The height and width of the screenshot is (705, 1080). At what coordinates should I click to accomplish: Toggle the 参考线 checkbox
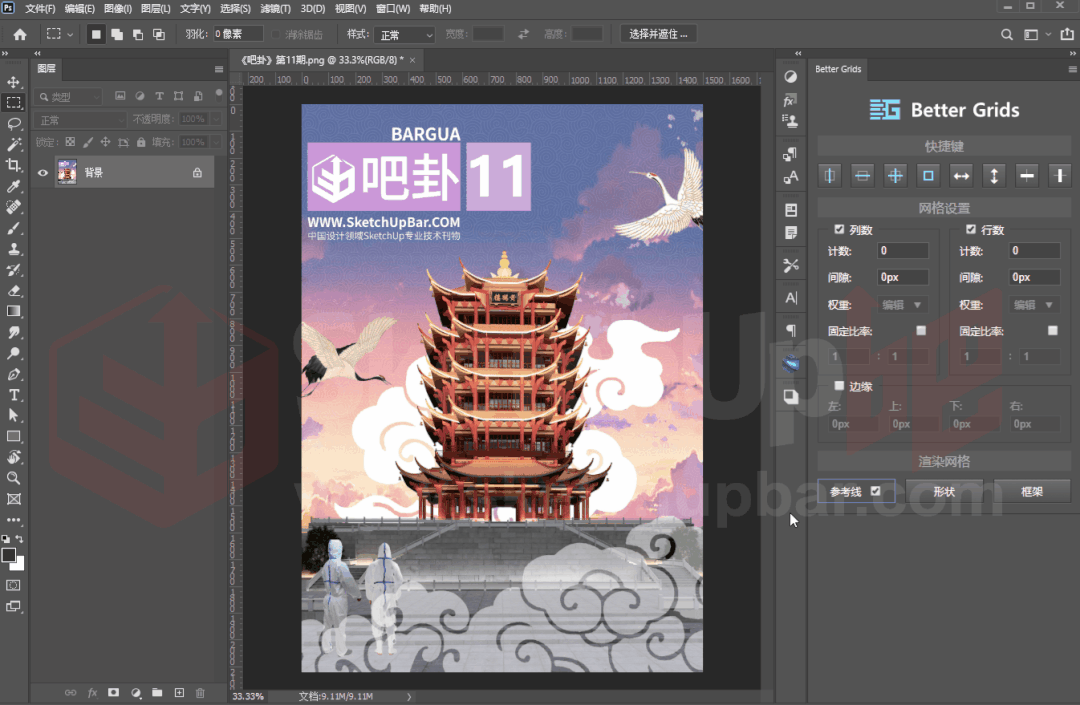point(875,491)
